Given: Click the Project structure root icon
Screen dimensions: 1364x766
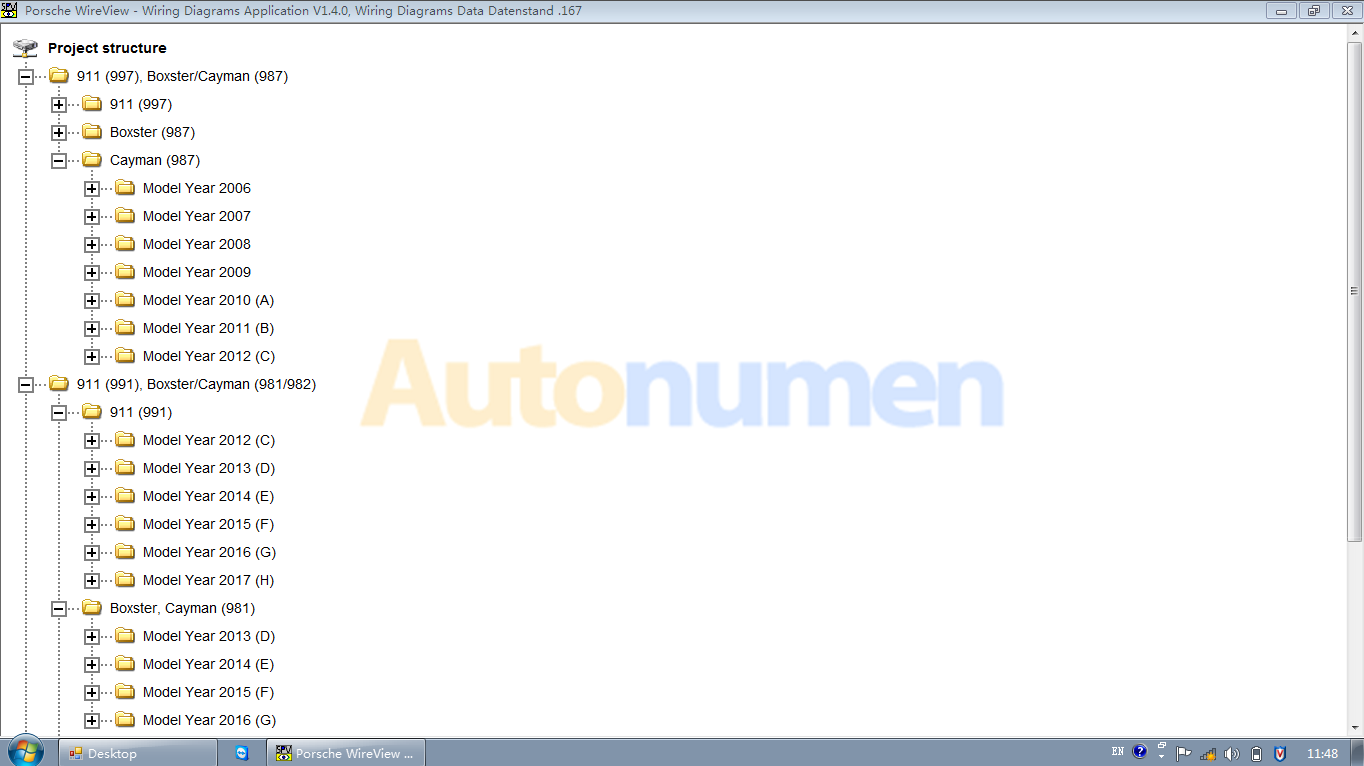Looking at the screenshot, I should click(x=25, y=48).
